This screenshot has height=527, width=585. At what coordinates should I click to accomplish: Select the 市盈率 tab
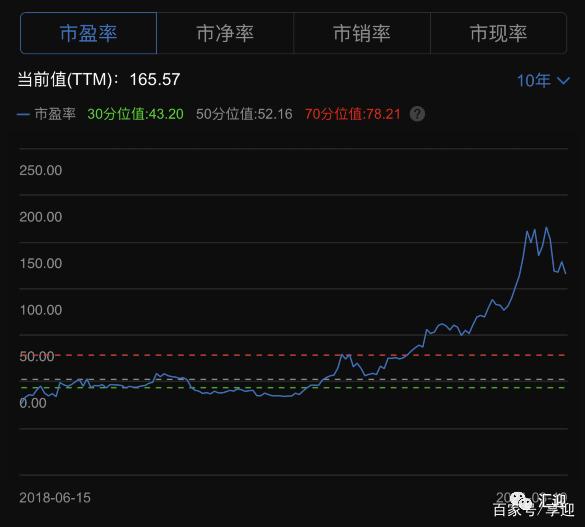click(88, 33)
